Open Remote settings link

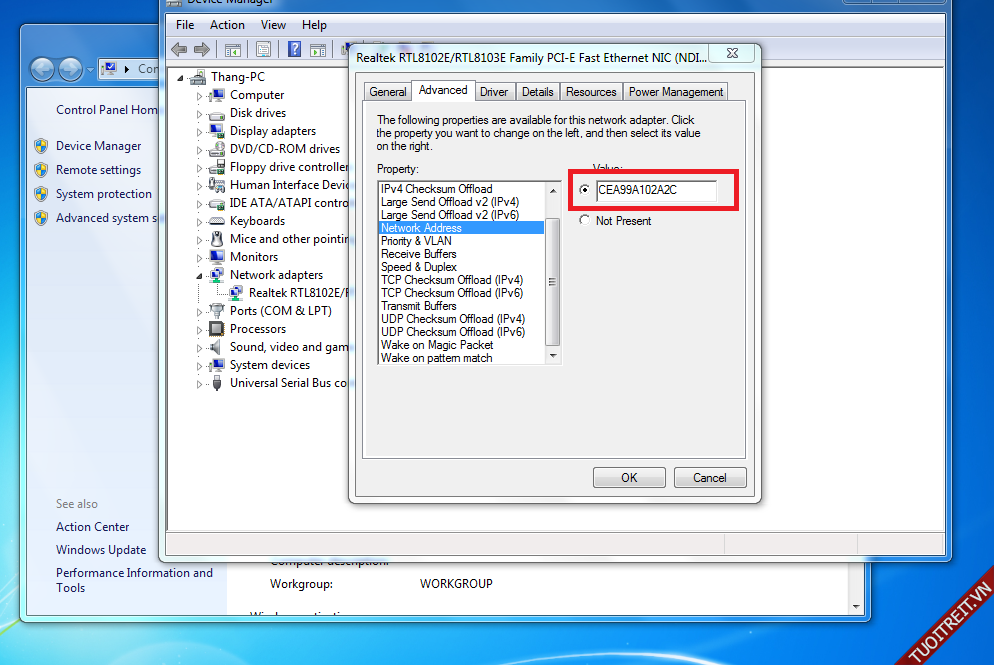(x=98, y=170)
